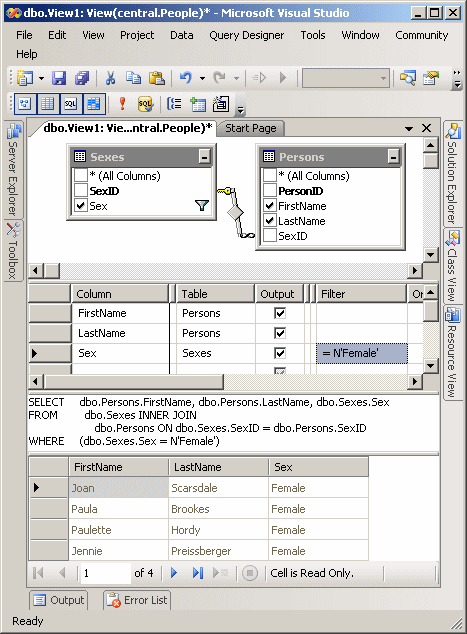Click the join diamond between Sexes and Persons
The image size is (467, 634).
point(235,212)
